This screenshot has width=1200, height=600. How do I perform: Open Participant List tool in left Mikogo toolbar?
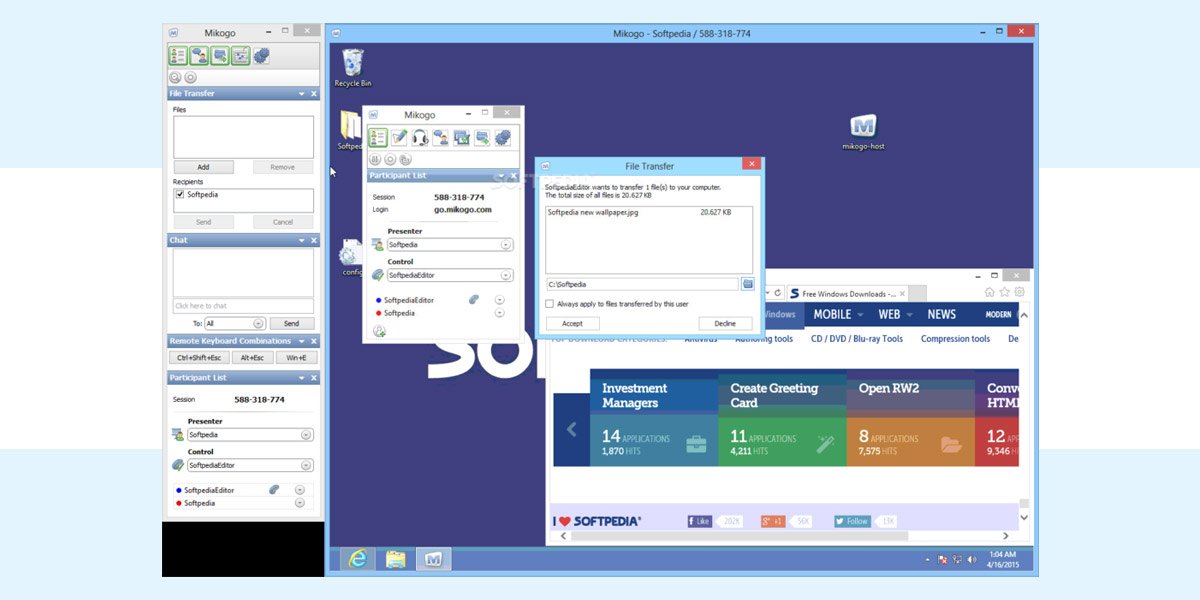click(179, 56)
